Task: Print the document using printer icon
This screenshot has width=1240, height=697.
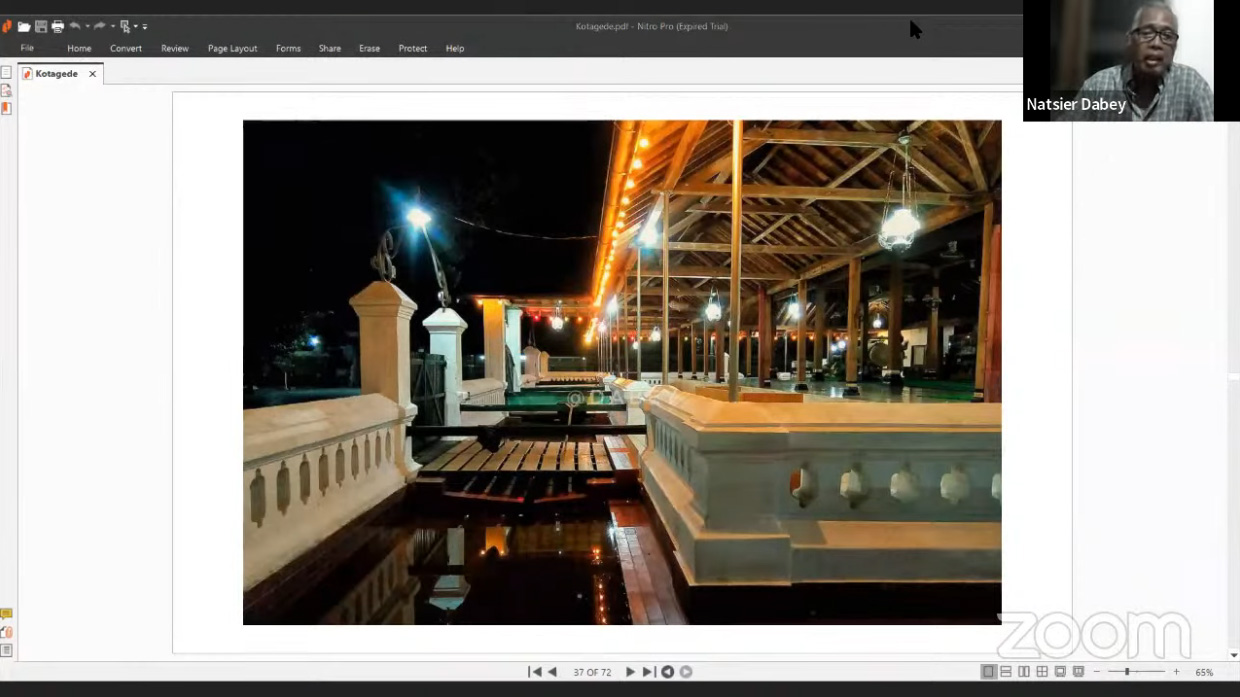Action: (58, 27)
